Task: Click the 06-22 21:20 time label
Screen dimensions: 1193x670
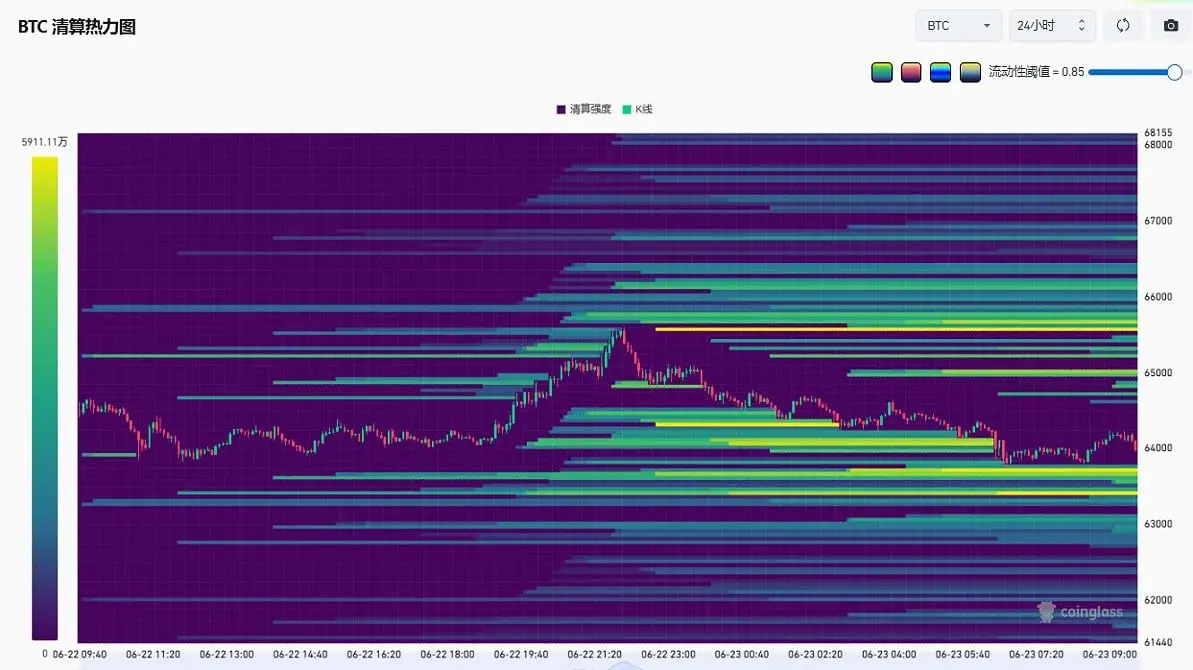Action: [594, 655]
